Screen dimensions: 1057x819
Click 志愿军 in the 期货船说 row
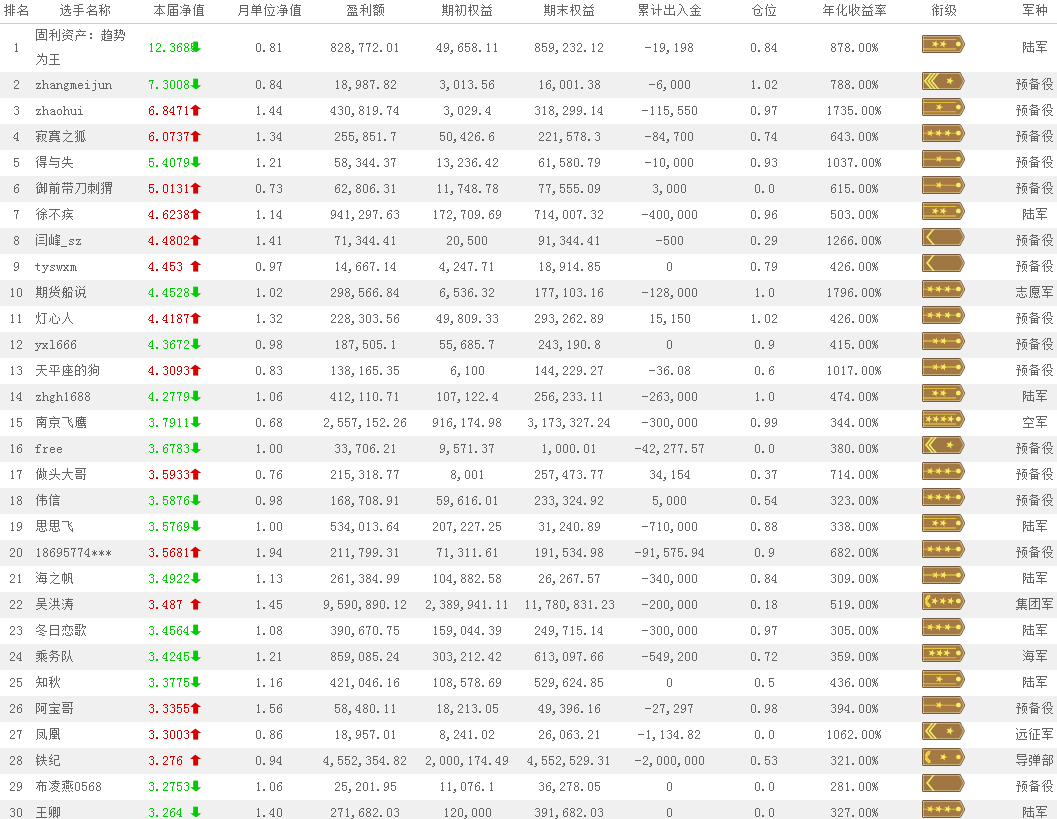coord(1034,292)
